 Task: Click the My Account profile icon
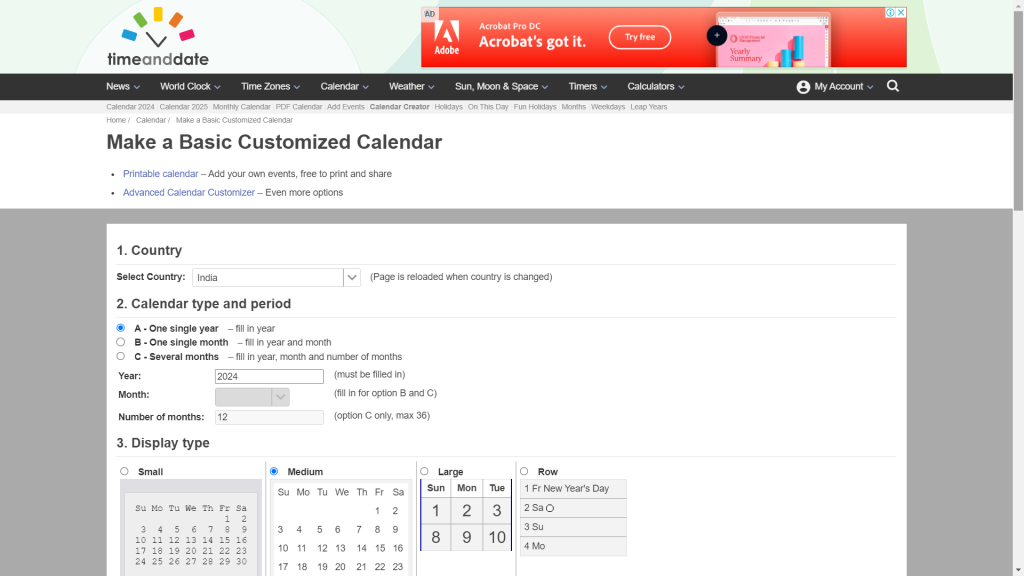[x=803, y=87]
